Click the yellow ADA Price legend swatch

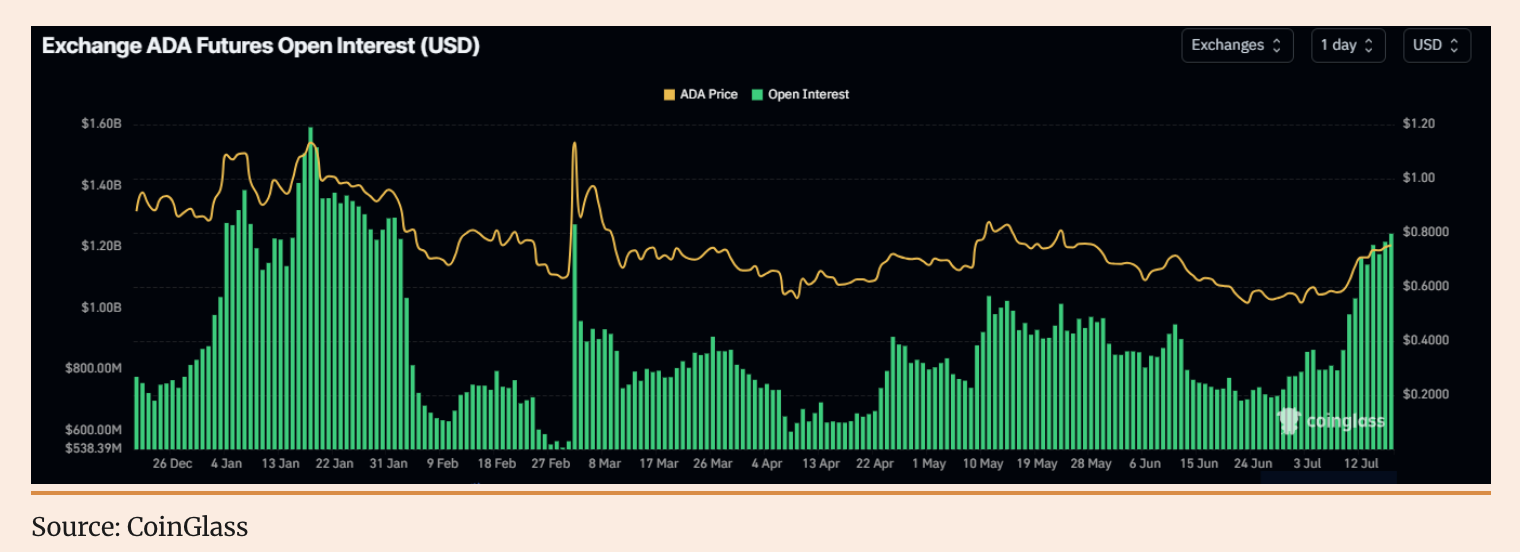pos(669,94)
